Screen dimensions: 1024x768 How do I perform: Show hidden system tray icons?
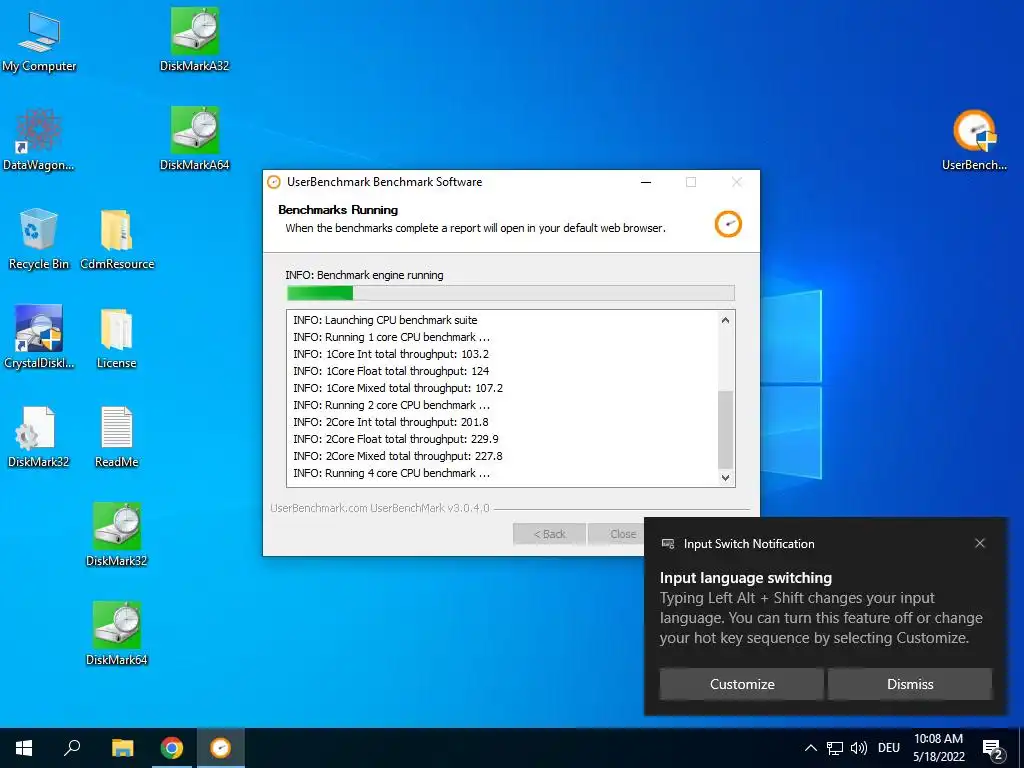coord(810,748)
